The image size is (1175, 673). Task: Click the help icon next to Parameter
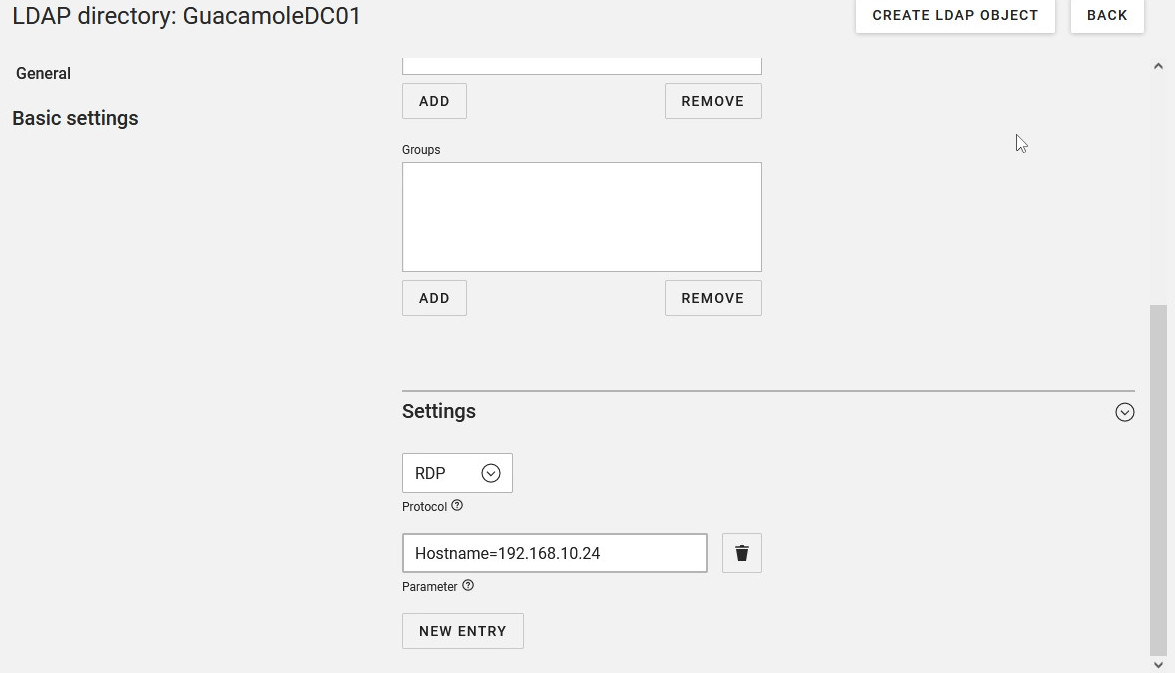point(468,586)
